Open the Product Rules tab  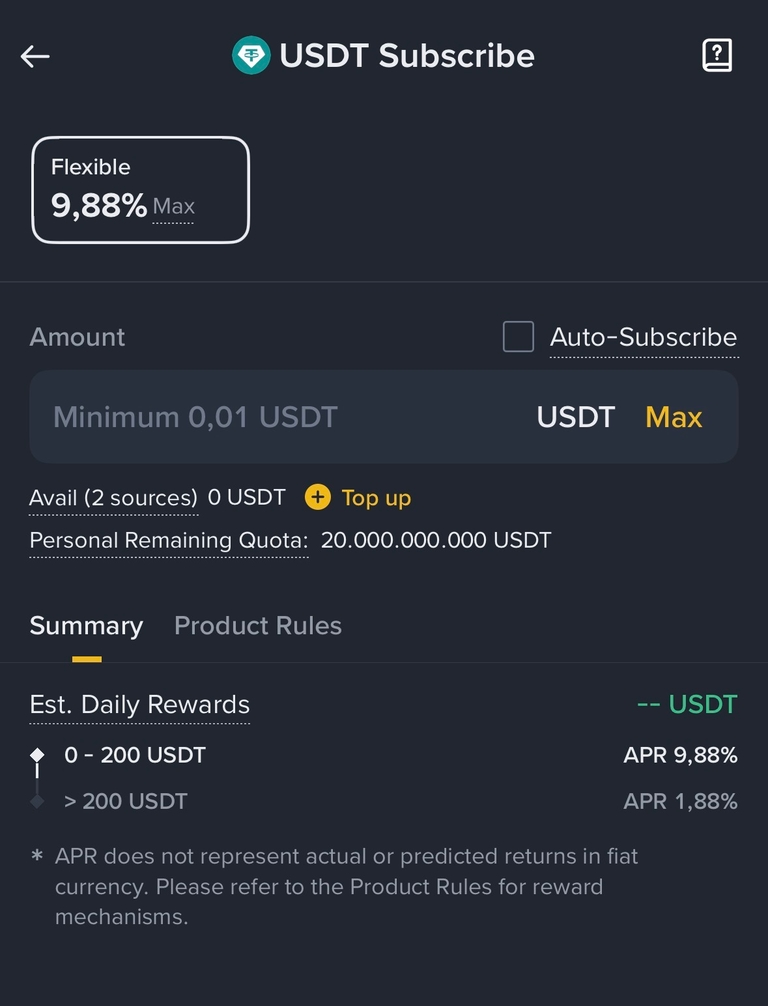point(258,626)
